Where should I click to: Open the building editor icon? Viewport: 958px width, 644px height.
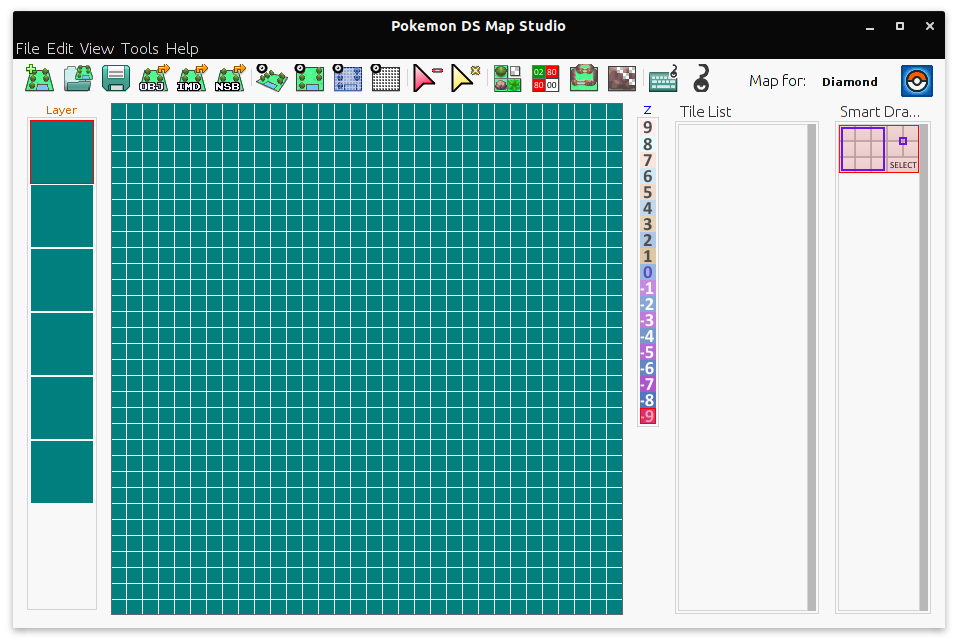coord(583,79)
